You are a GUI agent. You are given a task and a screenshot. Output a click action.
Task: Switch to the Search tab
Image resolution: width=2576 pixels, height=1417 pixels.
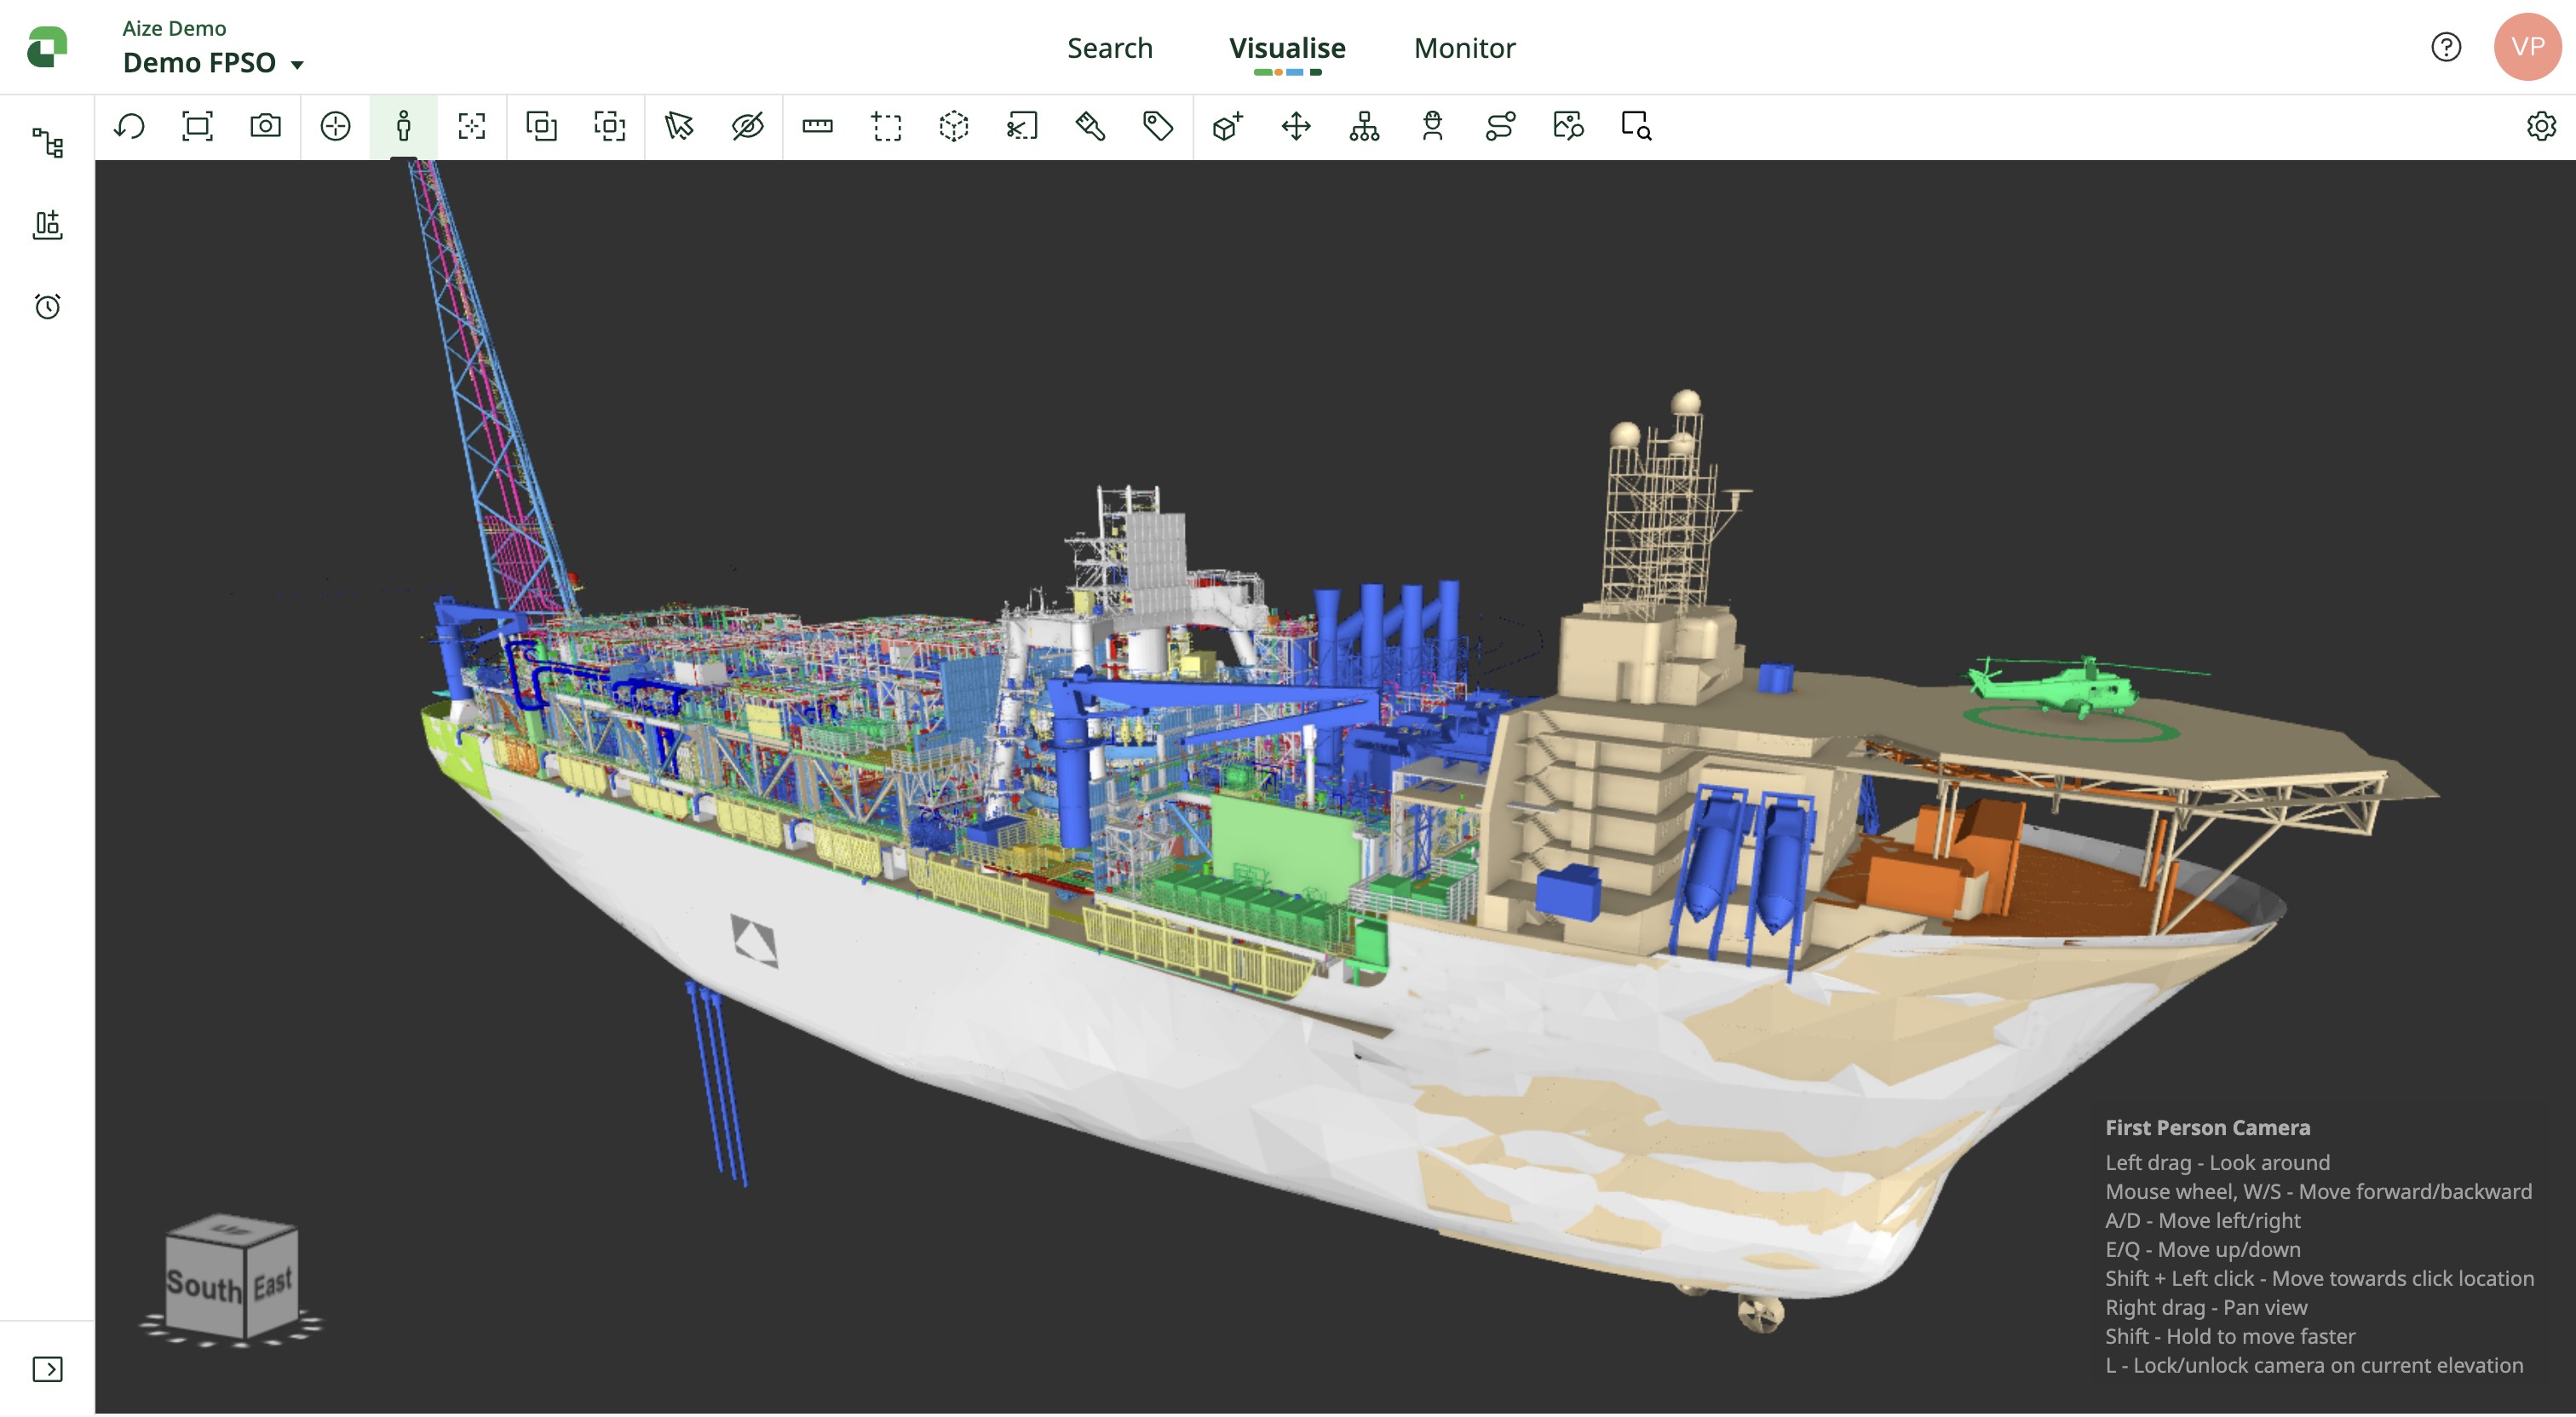(1109, 48)
